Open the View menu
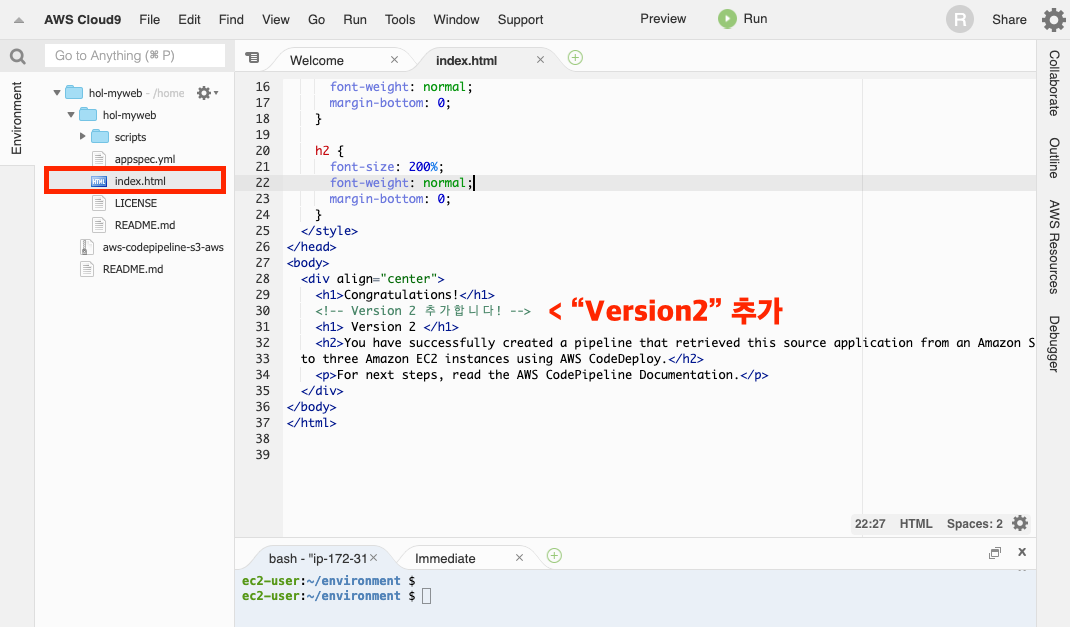This screenshot has height=627, width=1070. 276,20
